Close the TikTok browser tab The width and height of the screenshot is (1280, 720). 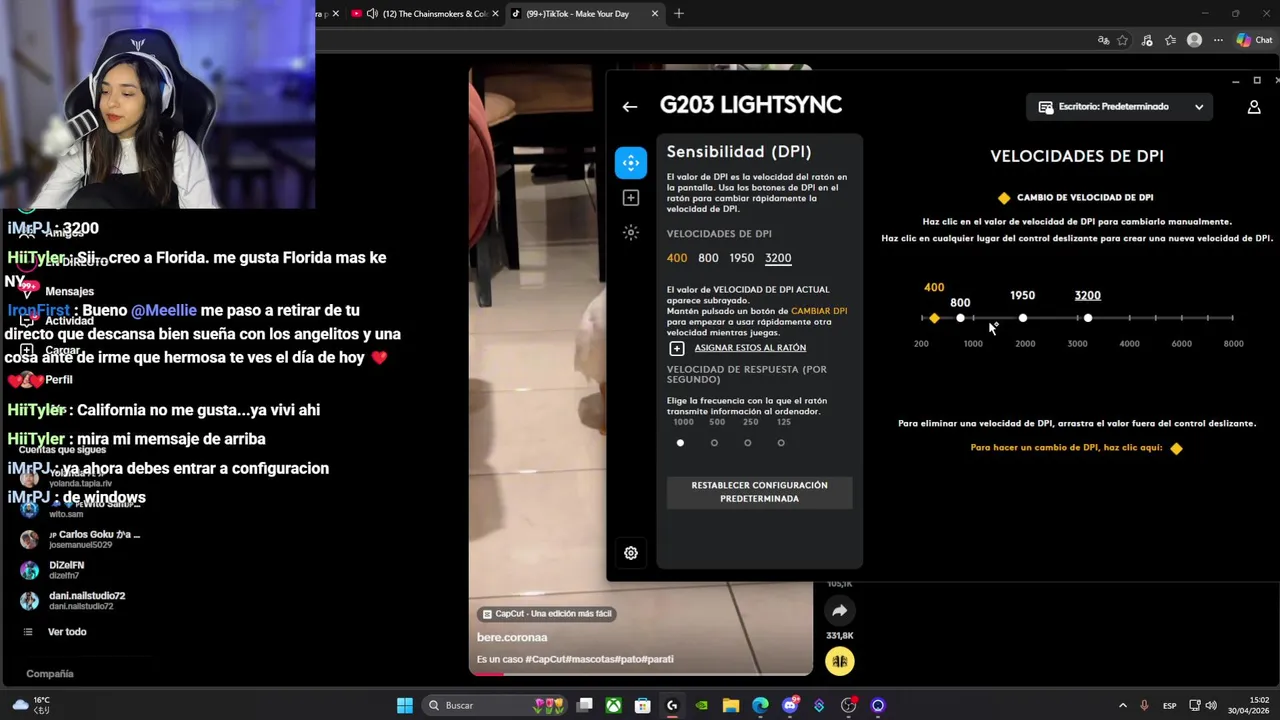pos(655,14)
